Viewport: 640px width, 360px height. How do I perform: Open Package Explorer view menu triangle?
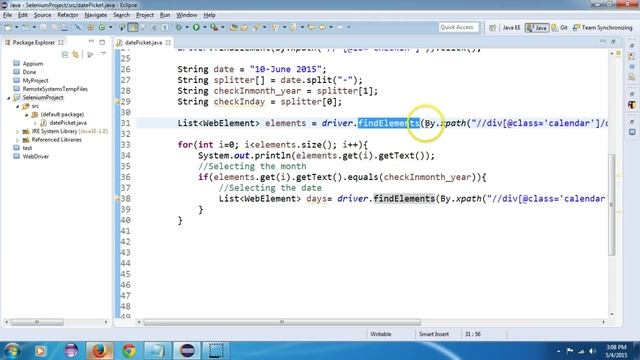104,53
